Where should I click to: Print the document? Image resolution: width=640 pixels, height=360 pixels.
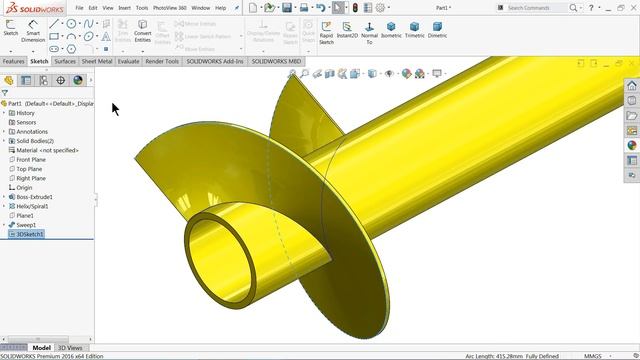pyautogui.click(x=304, y=7)
